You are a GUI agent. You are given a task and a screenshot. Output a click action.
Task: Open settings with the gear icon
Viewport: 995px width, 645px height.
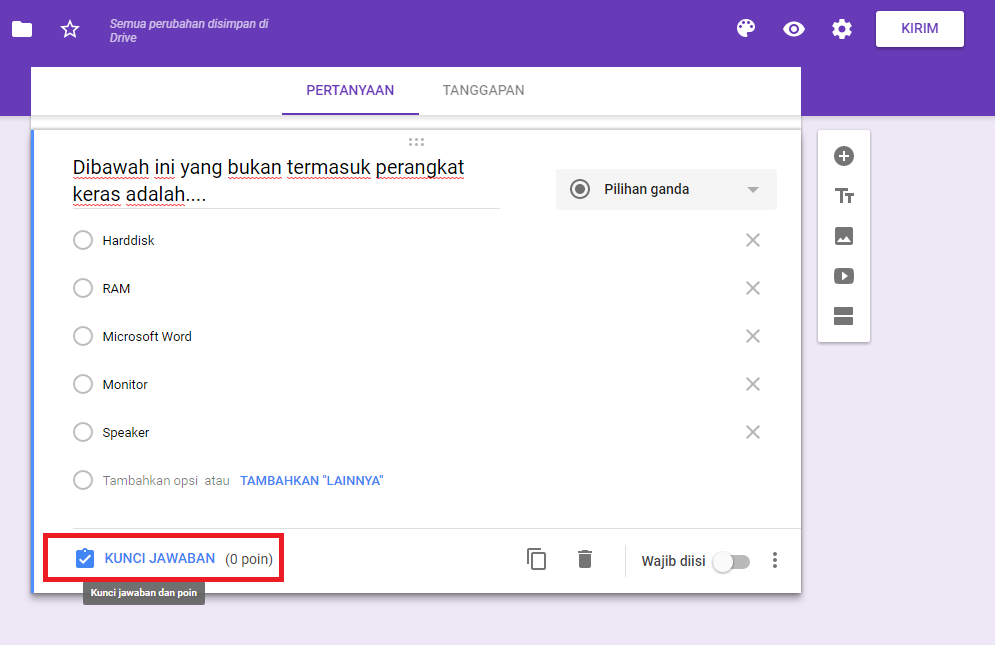(x=842, y=29)
